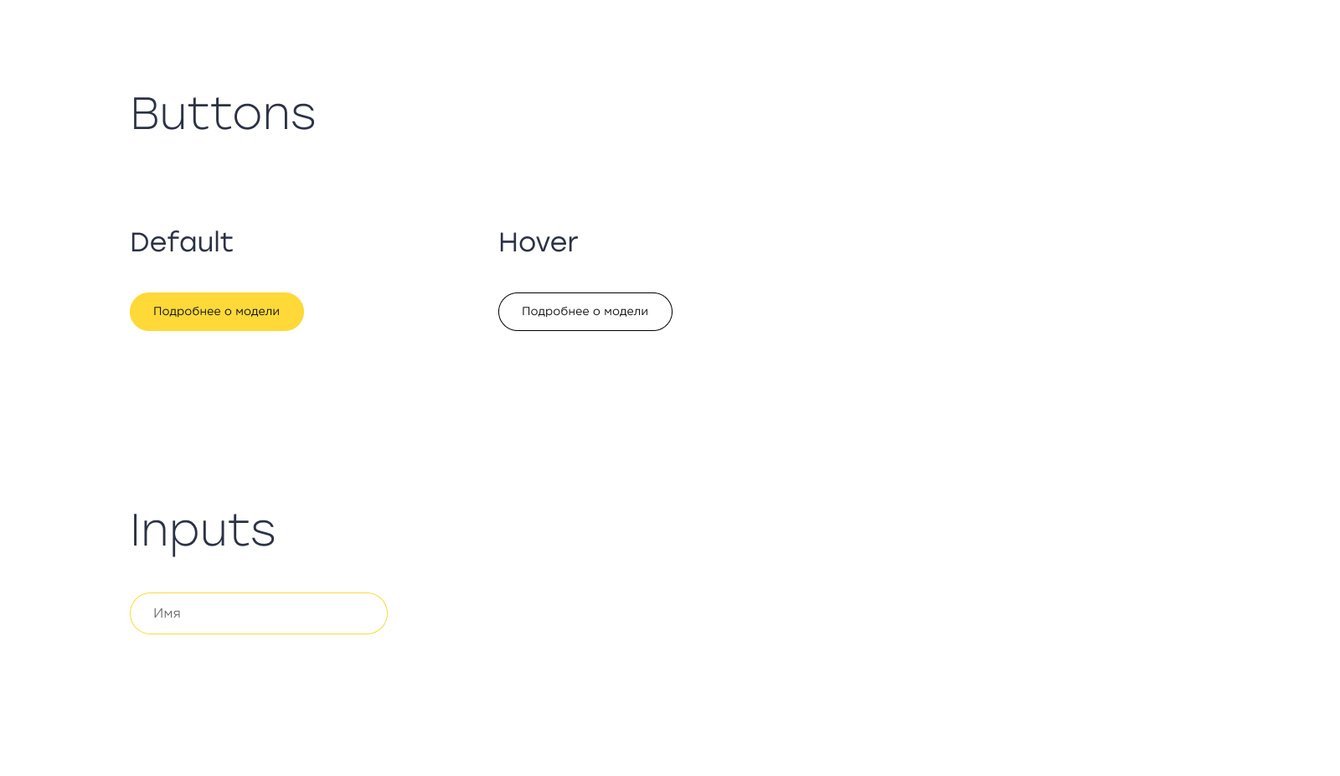The width and height of the screenshot is (1340, 776).
Task: Click the label above the outlined button
Action: coord(538,242)
